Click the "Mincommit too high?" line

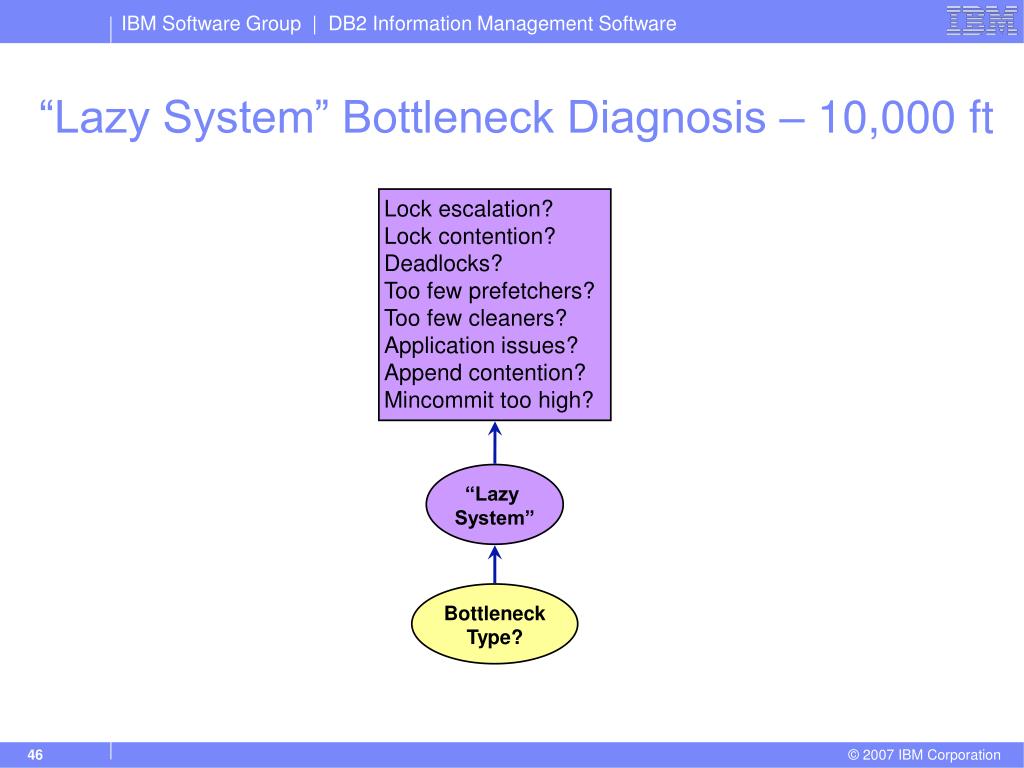[x=488, y=400]
